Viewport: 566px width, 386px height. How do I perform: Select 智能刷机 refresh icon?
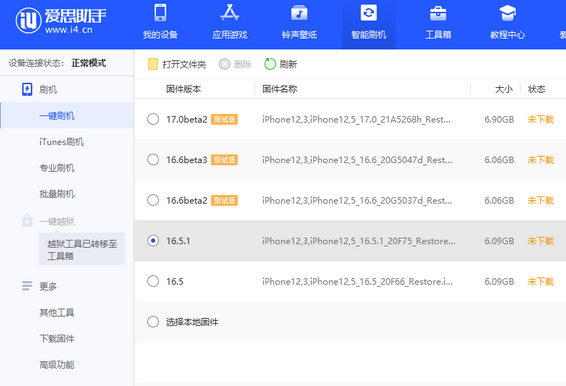(369, 13)
